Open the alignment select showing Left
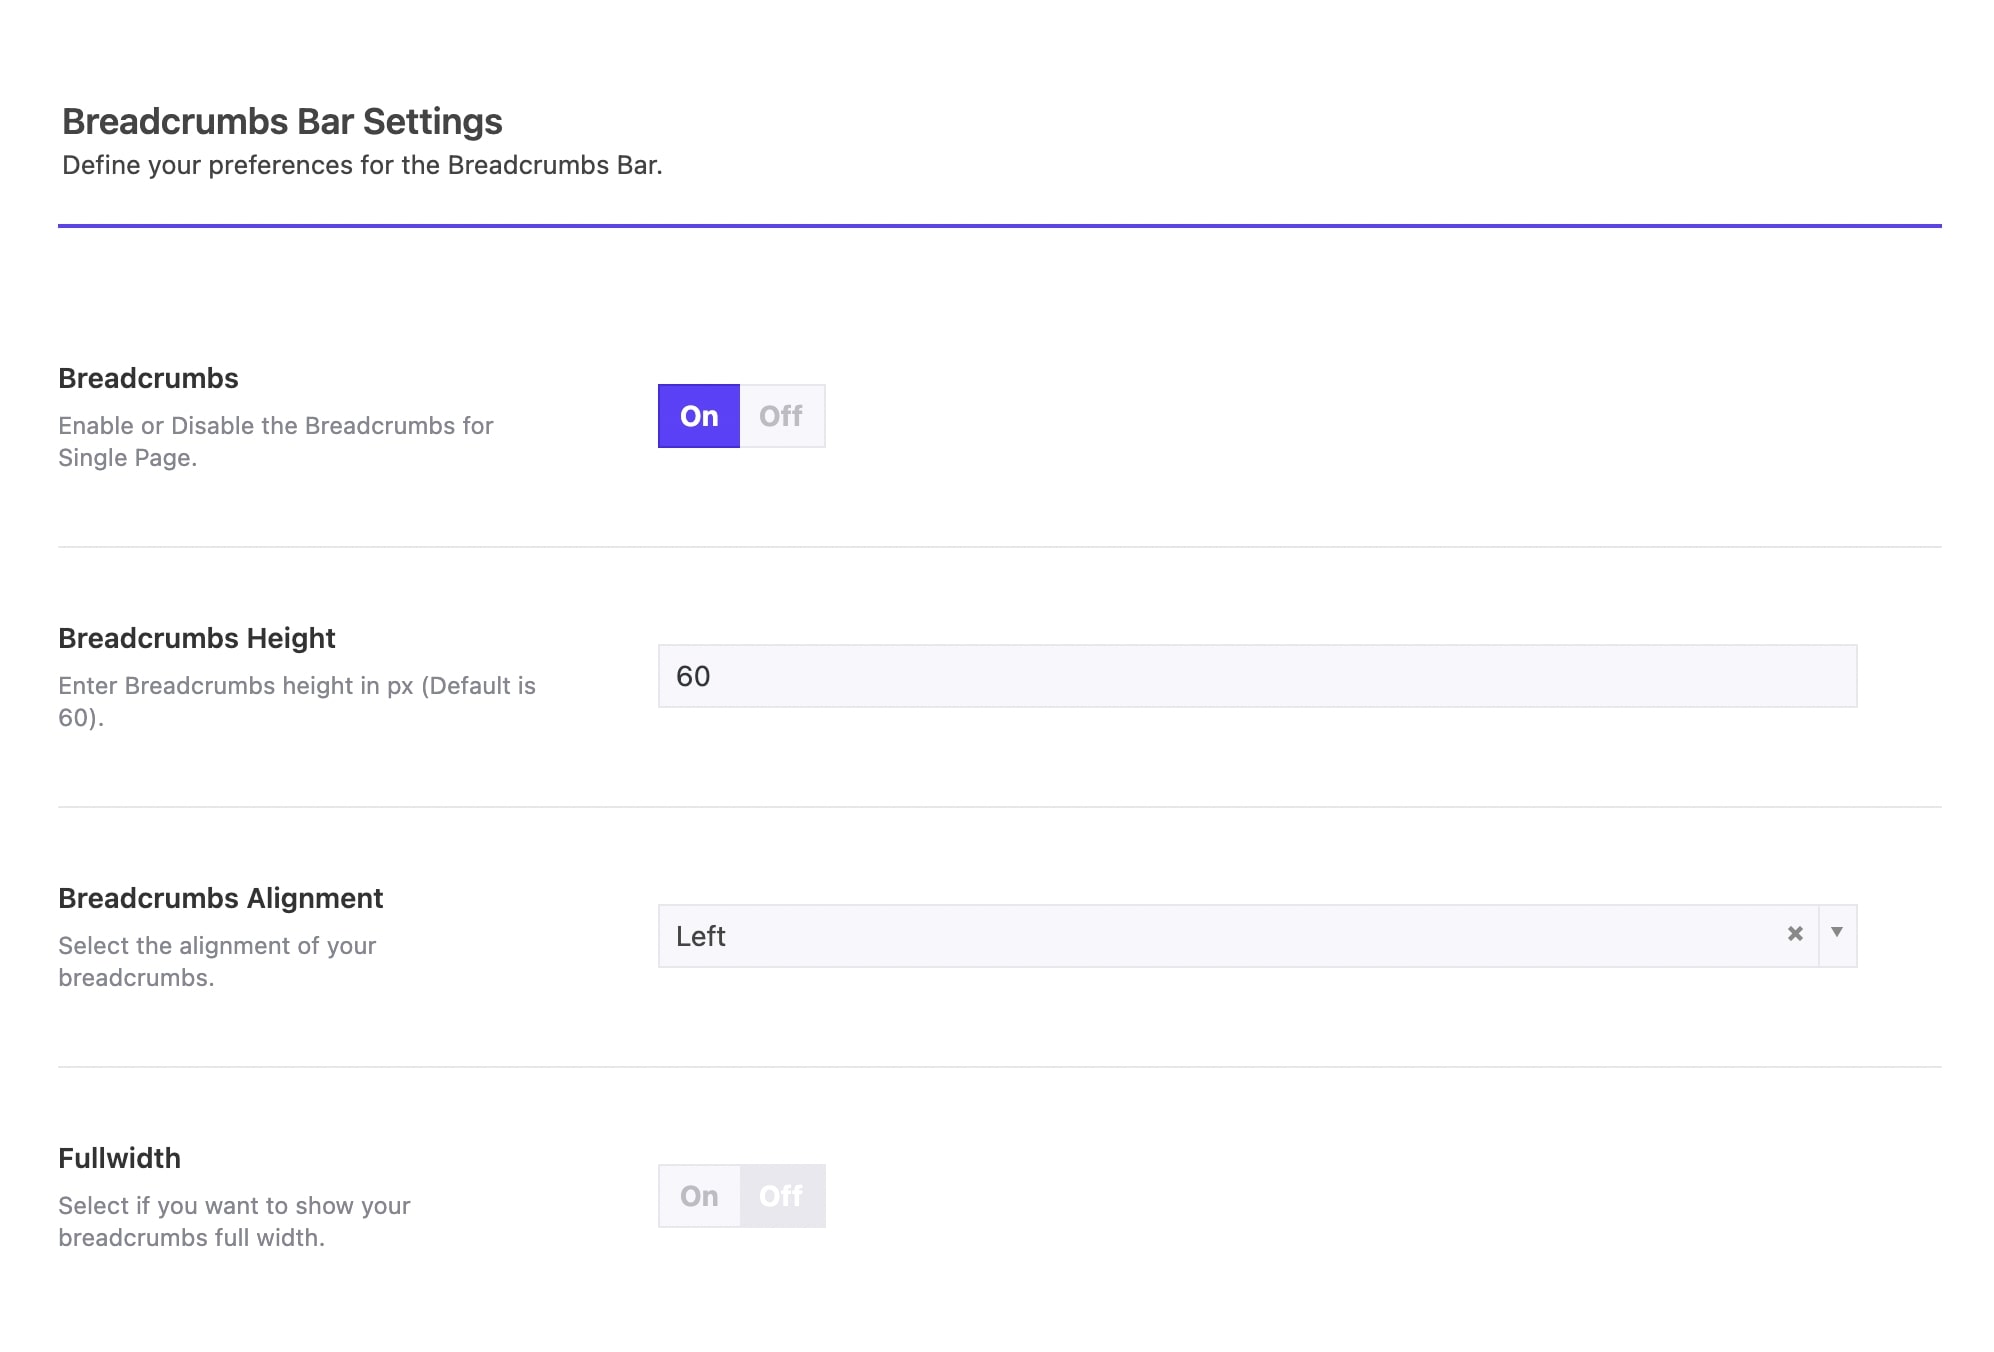 coord(1200,936)
